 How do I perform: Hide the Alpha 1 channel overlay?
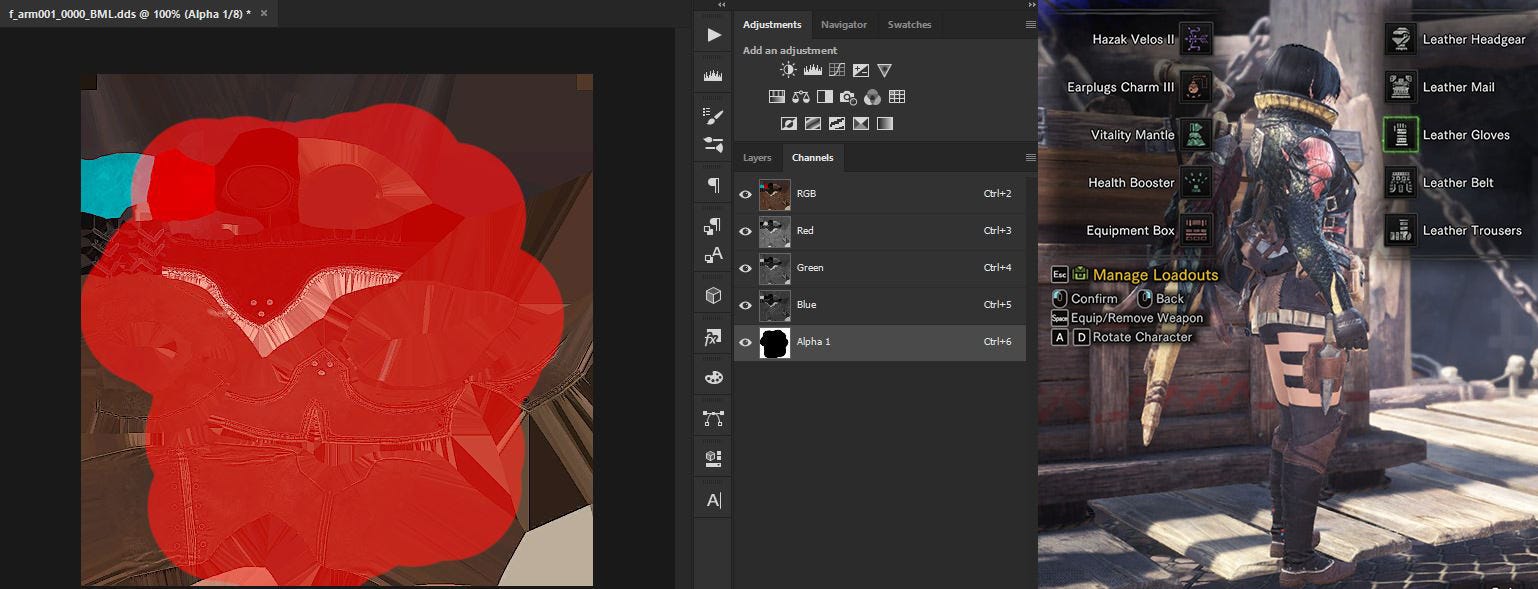pyautogui.click(x=745, y=342)
